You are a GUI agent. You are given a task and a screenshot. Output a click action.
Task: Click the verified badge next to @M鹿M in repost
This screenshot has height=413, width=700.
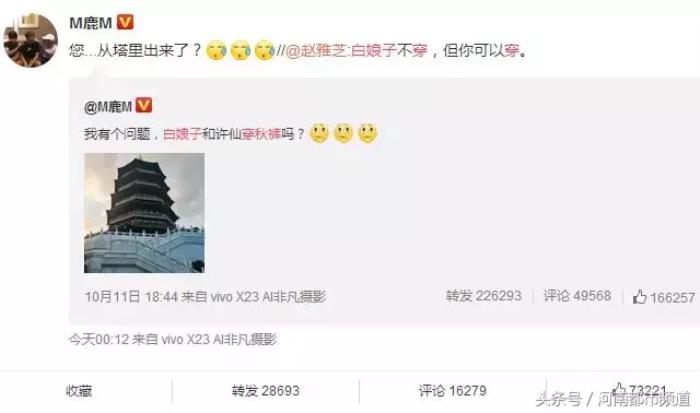click(144, 106)
